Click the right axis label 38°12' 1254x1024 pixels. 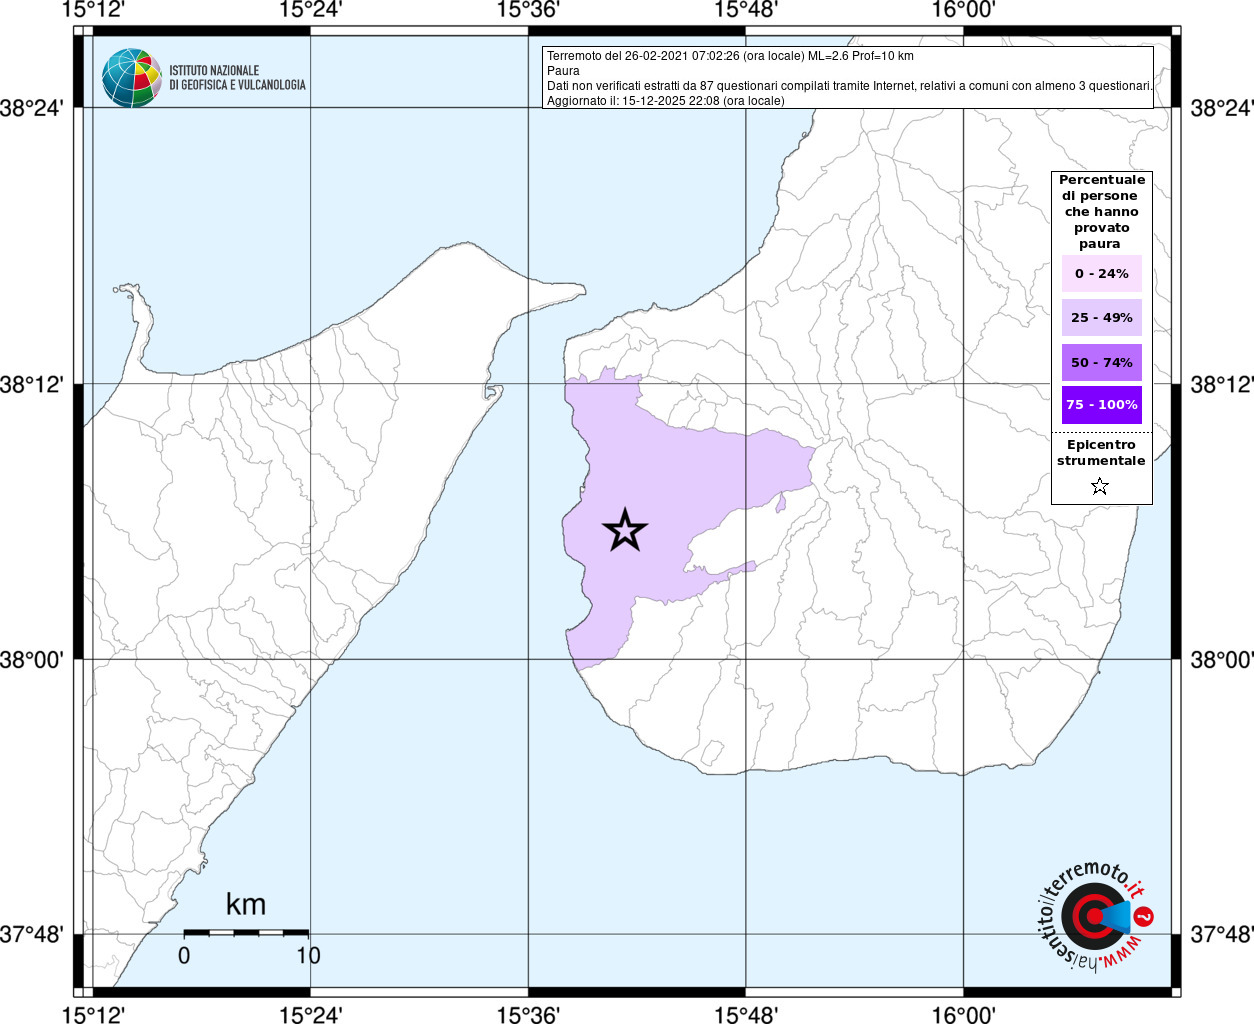point(1221,384)
